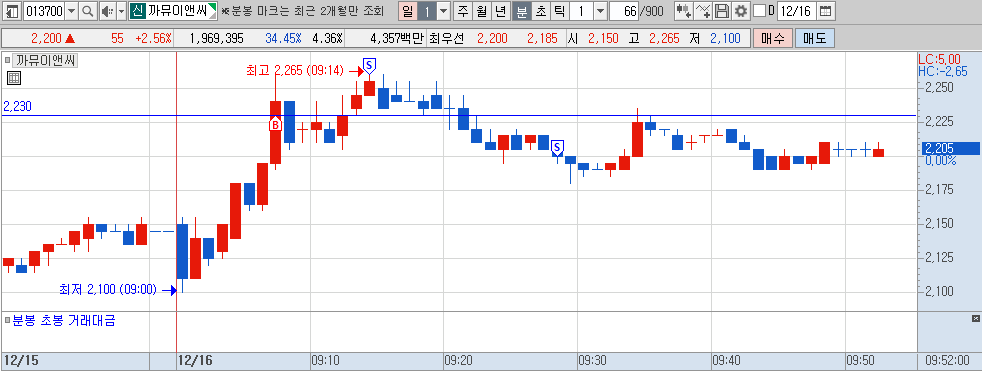This screenshot has width=982, height=371.
Task: Click the high price 2,265 in quote bar
Action: pyautogui.click(x=663, y=38)
